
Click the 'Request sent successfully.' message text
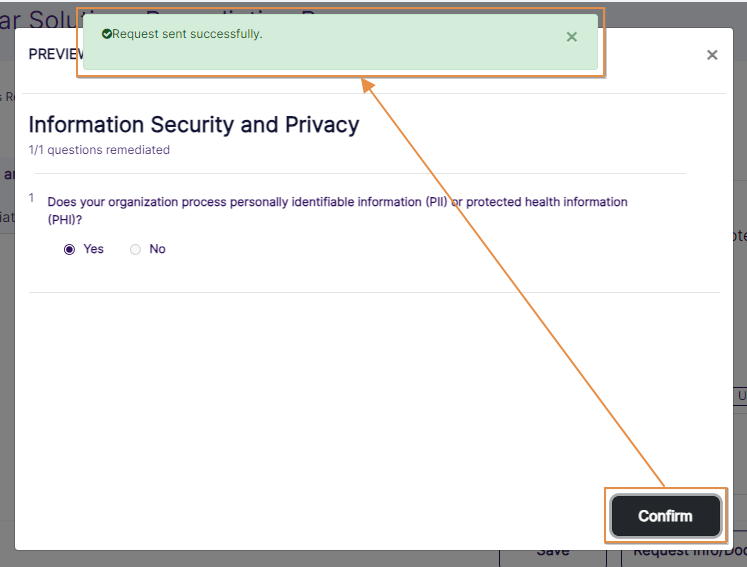187,34
